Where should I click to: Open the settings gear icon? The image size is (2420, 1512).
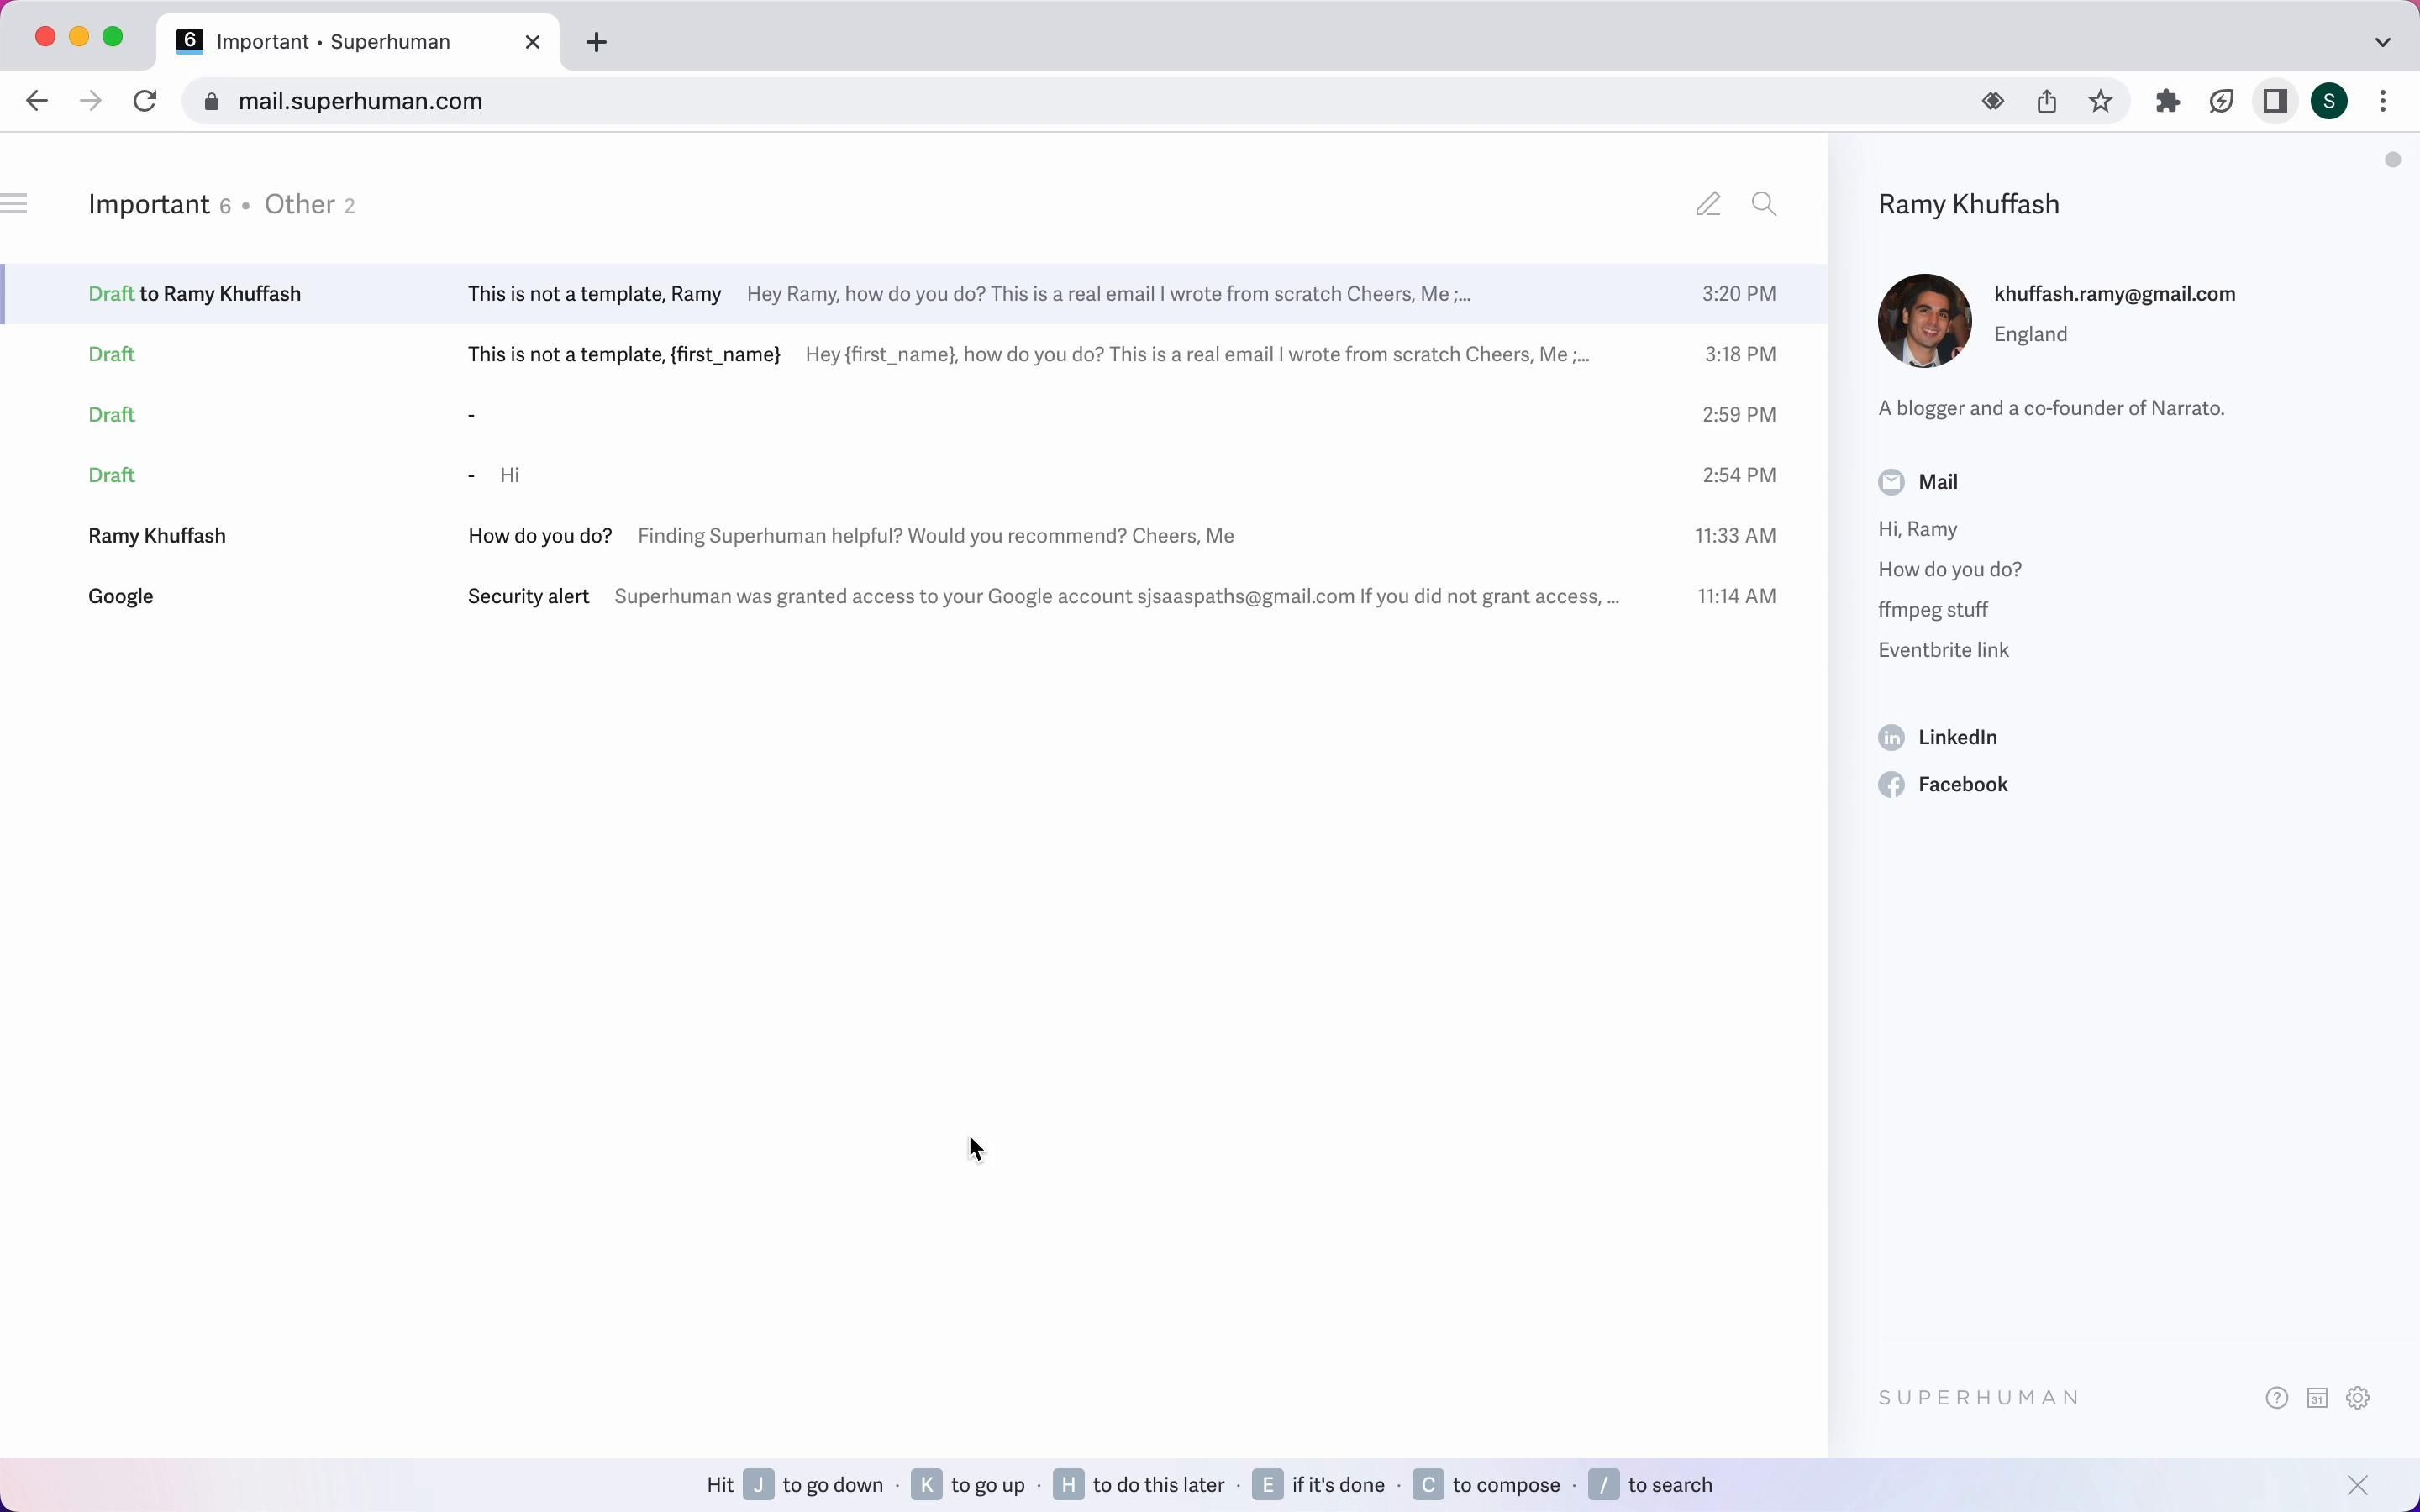tap(2358, 1398)
